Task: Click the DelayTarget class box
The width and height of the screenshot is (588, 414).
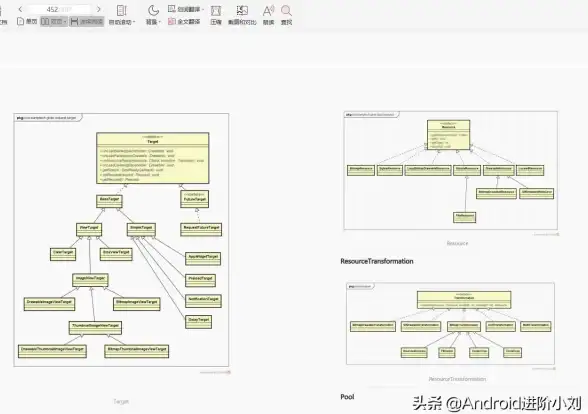Action: (198, 322)
